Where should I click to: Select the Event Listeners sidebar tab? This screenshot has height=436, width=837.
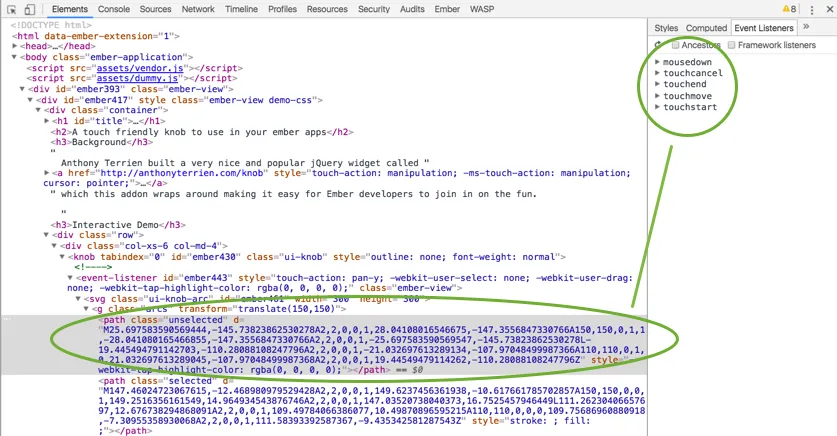pos(764,28)
